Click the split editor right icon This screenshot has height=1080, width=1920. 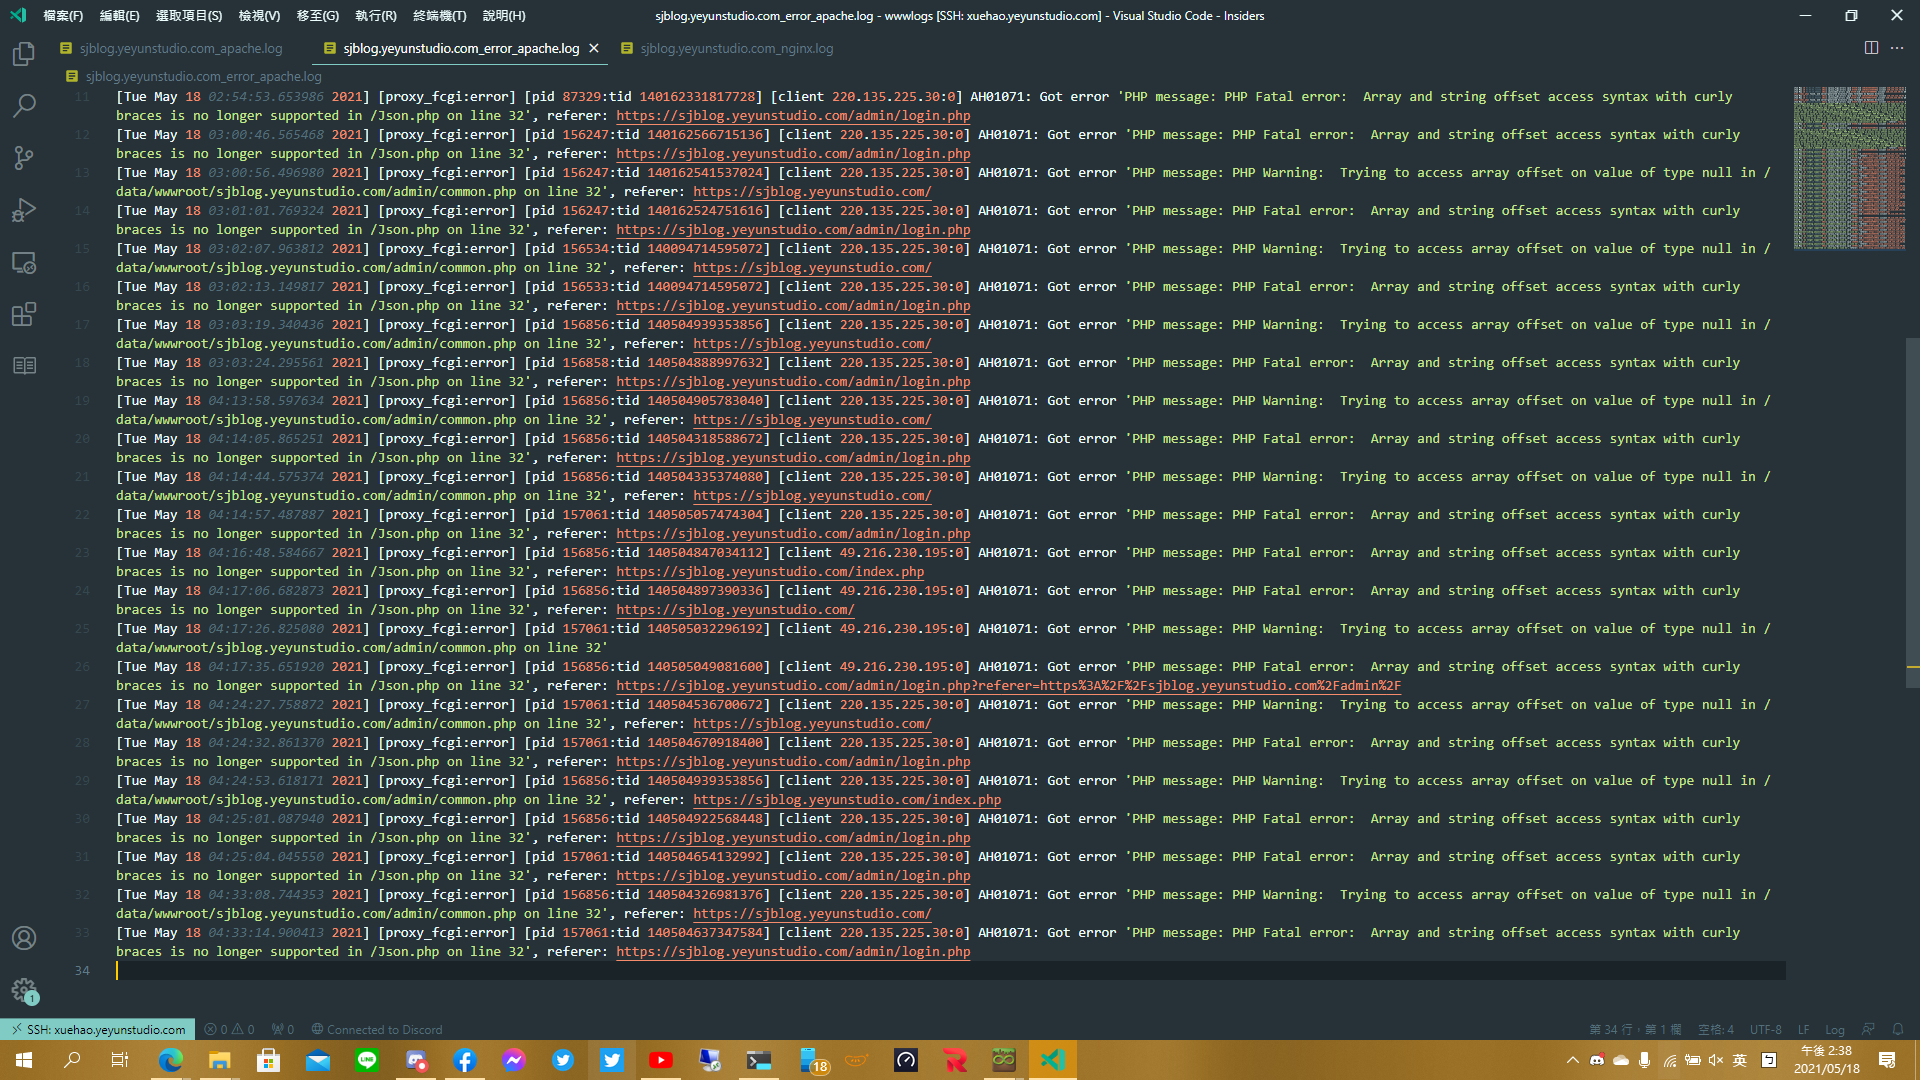pyautogui.click(x=1871, y=48)
